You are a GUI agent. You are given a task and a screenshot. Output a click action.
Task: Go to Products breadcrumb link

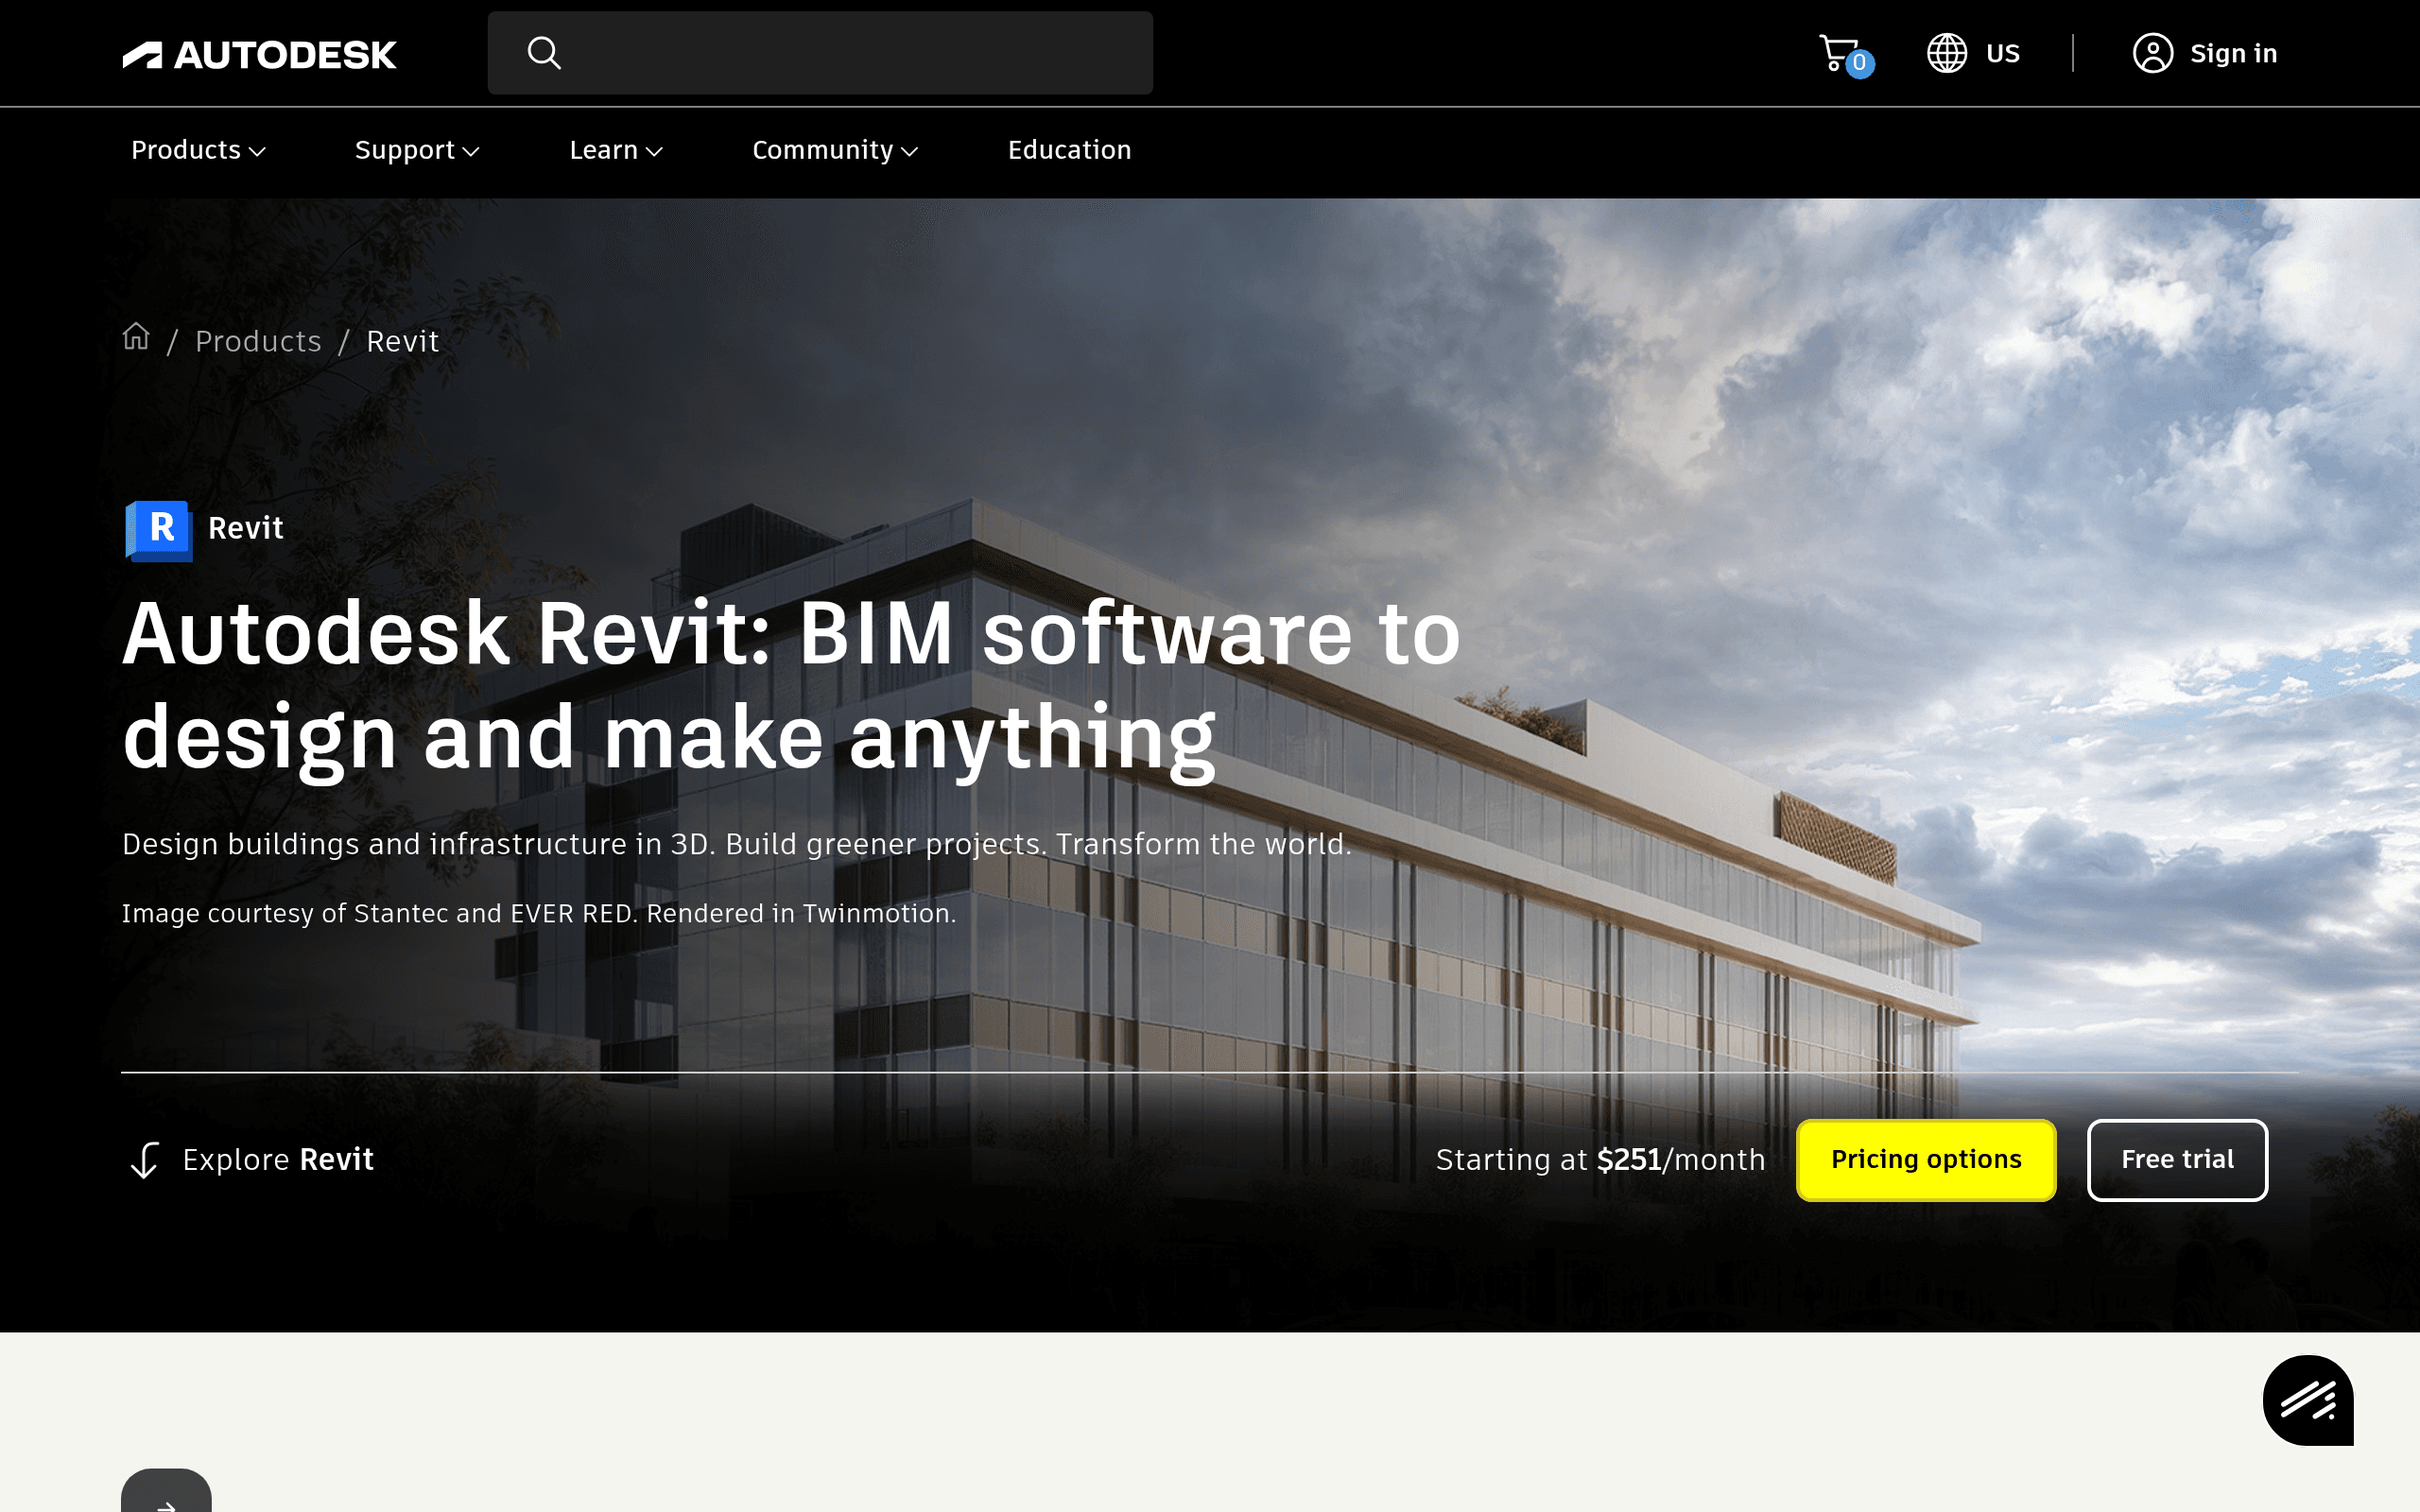coord(258,341)
